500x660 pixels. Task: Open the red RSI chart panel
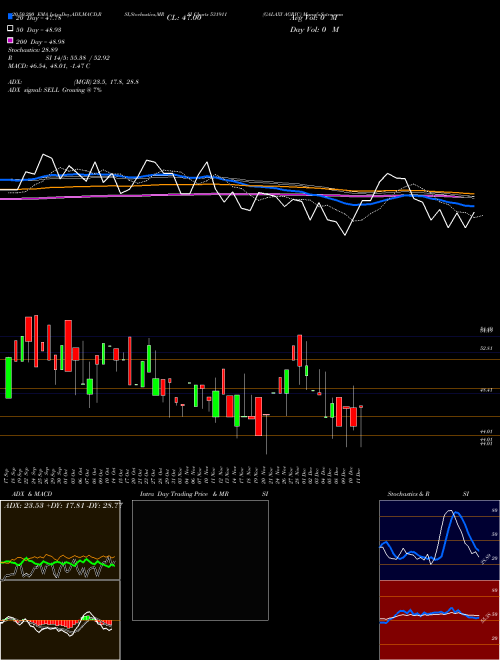[x=439, y=620]
